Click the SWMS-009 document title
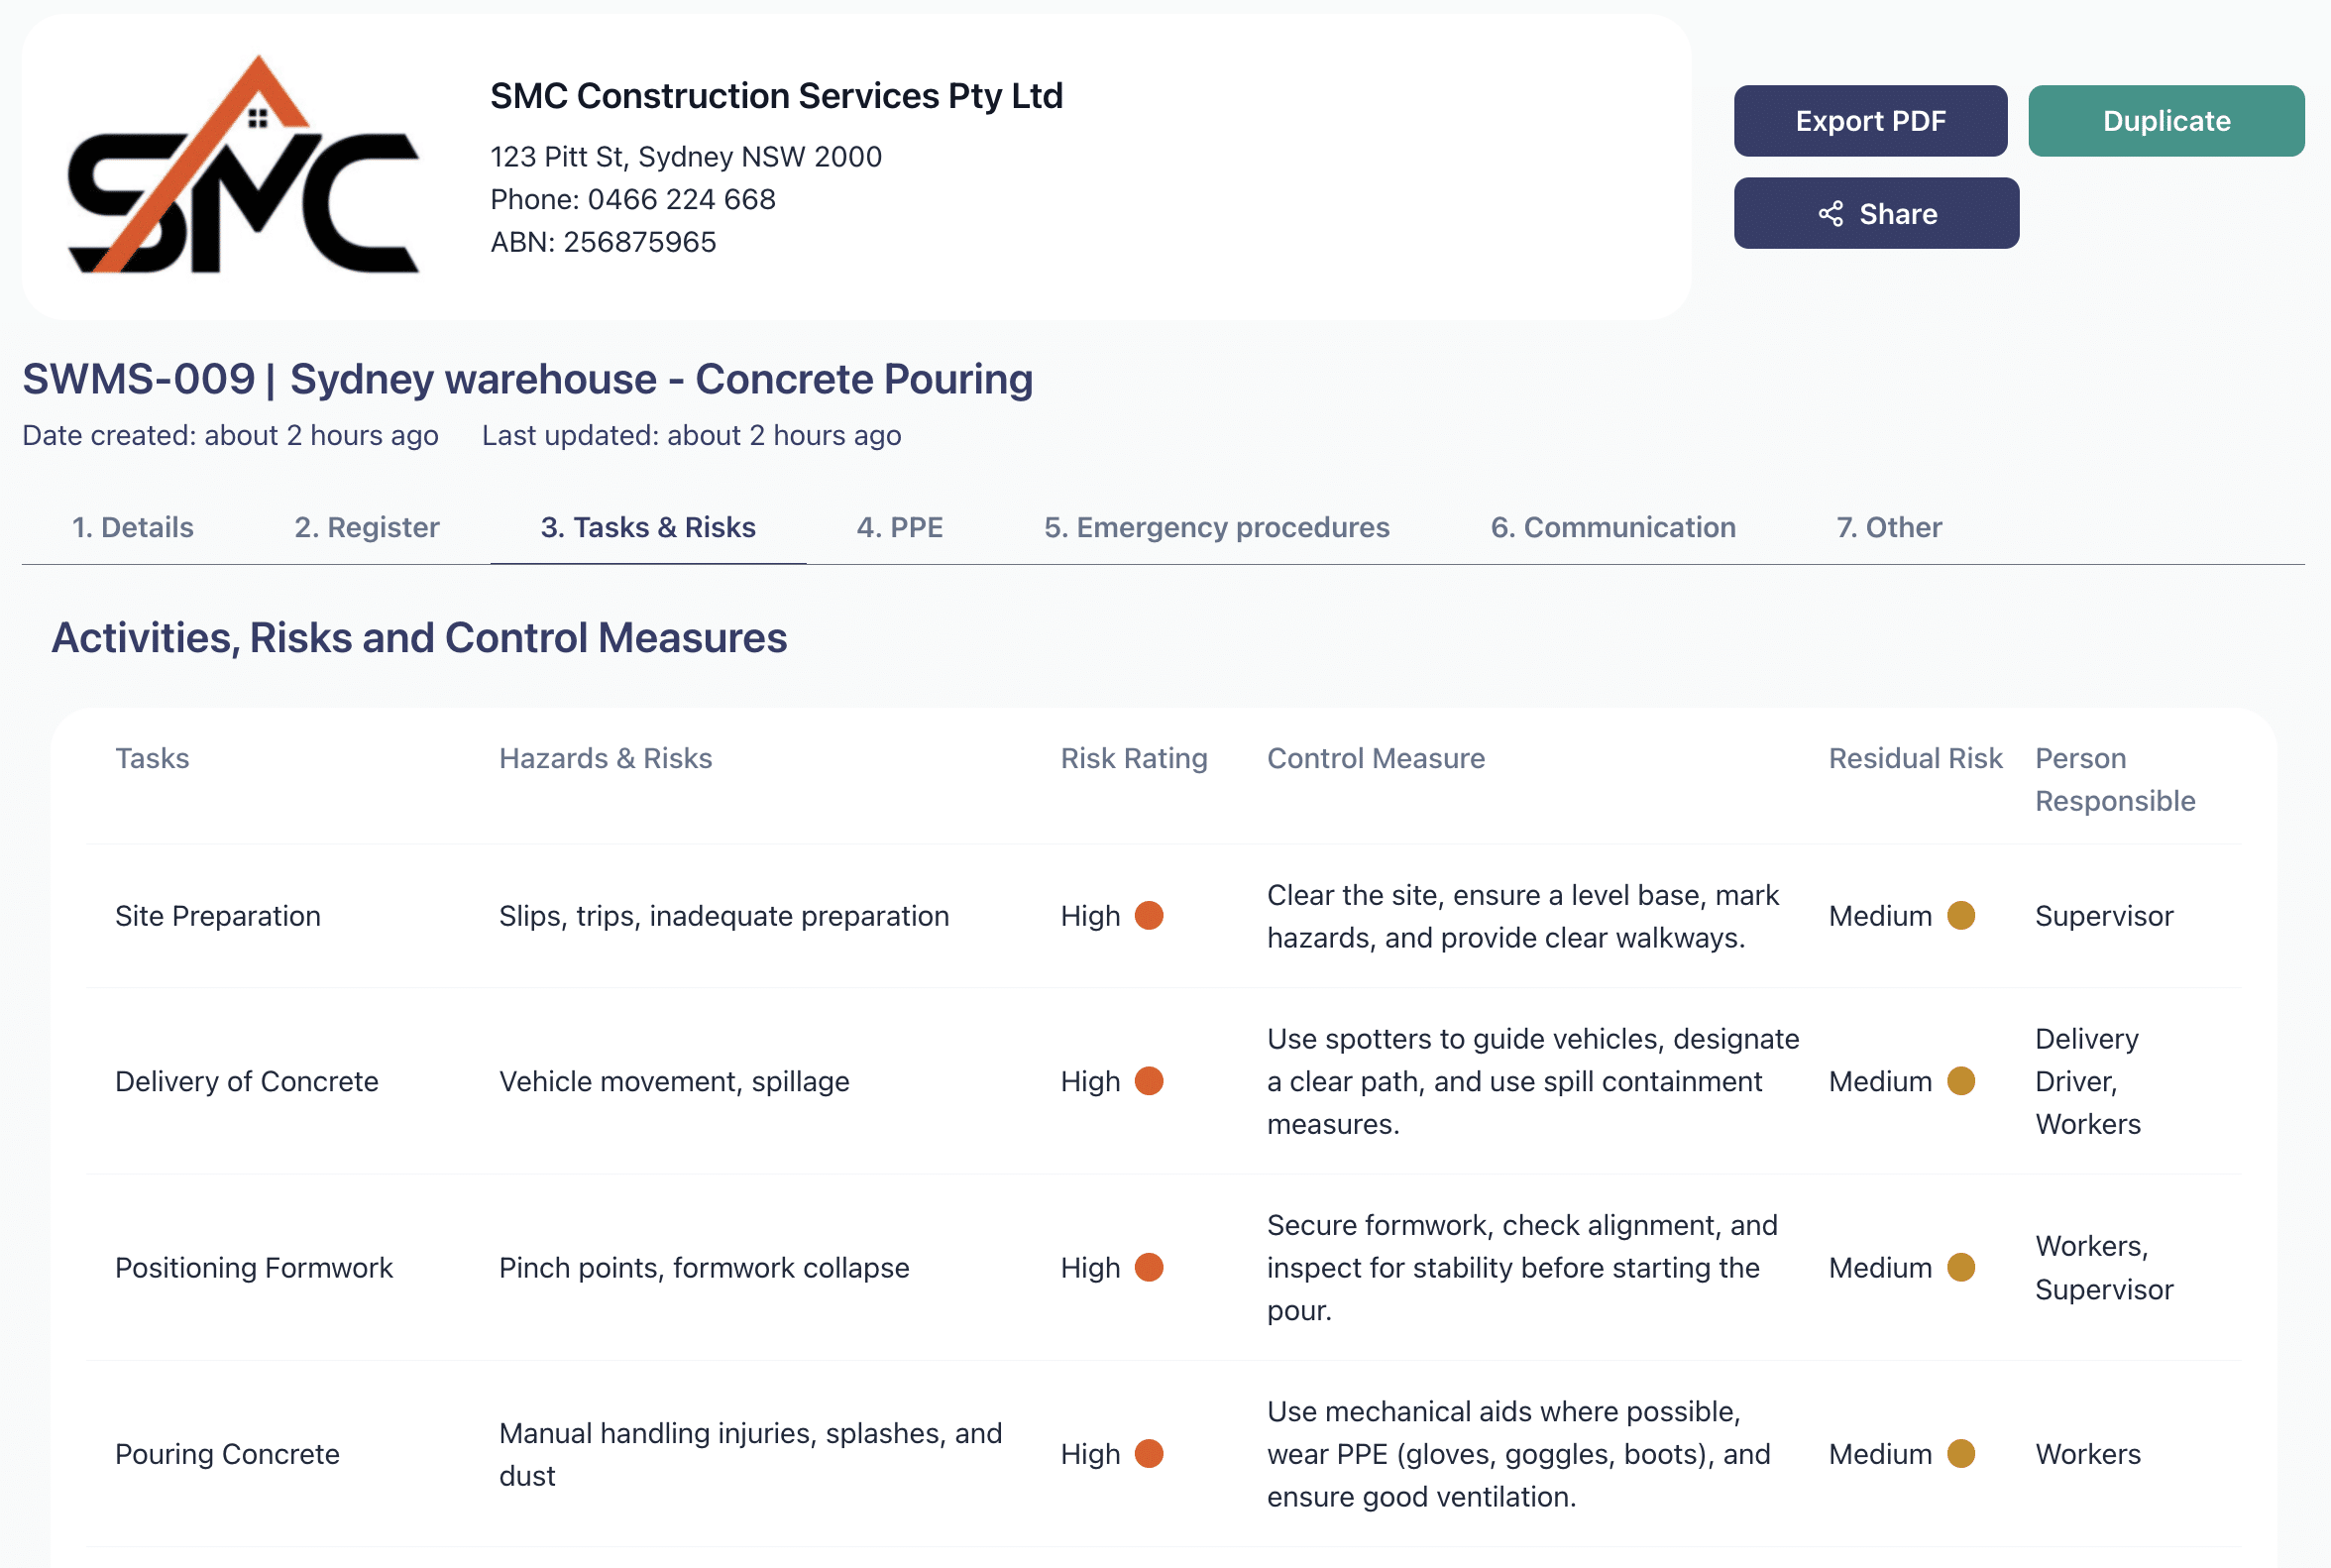 527,379
